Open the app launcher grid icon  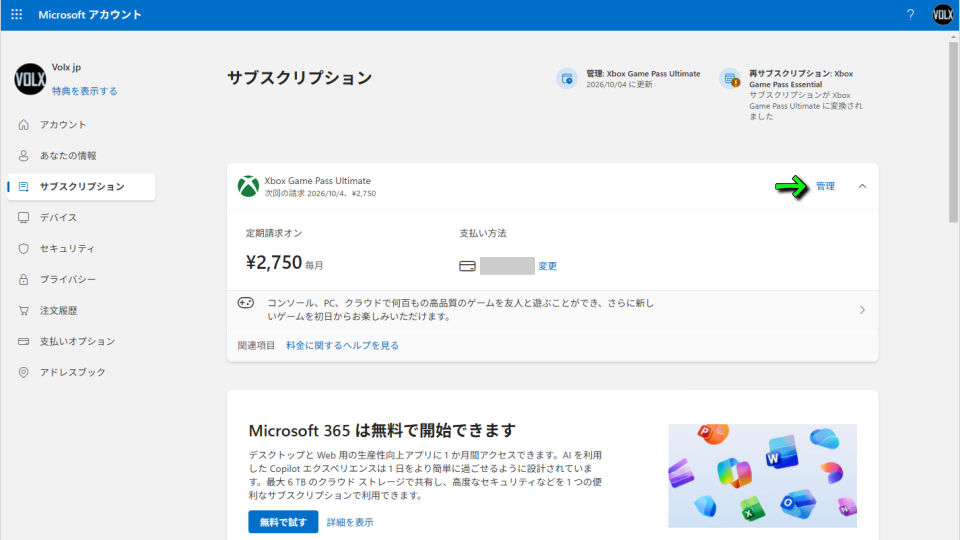[x=16, y=15]
